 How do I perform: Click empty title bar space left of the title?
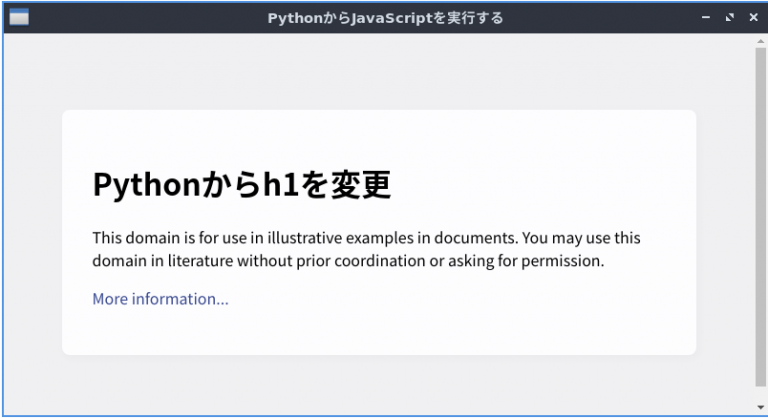tap(147, 18)
